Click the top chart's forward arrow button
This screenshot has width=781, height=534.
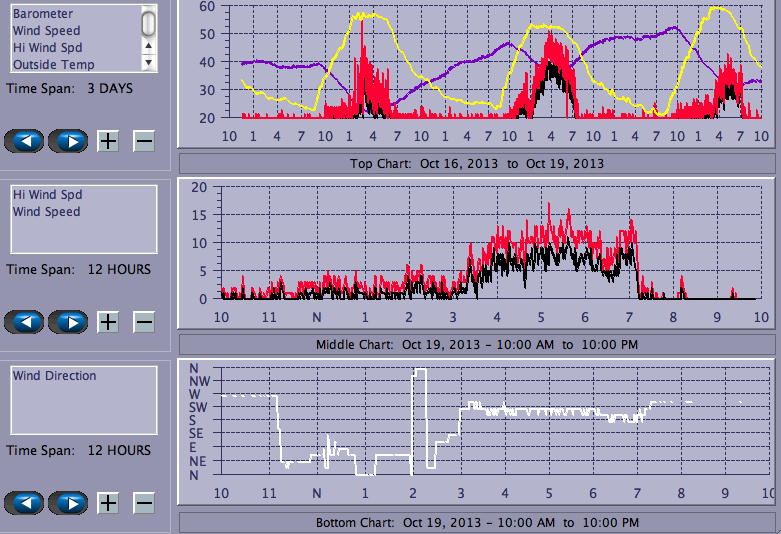tap(68, 140)
